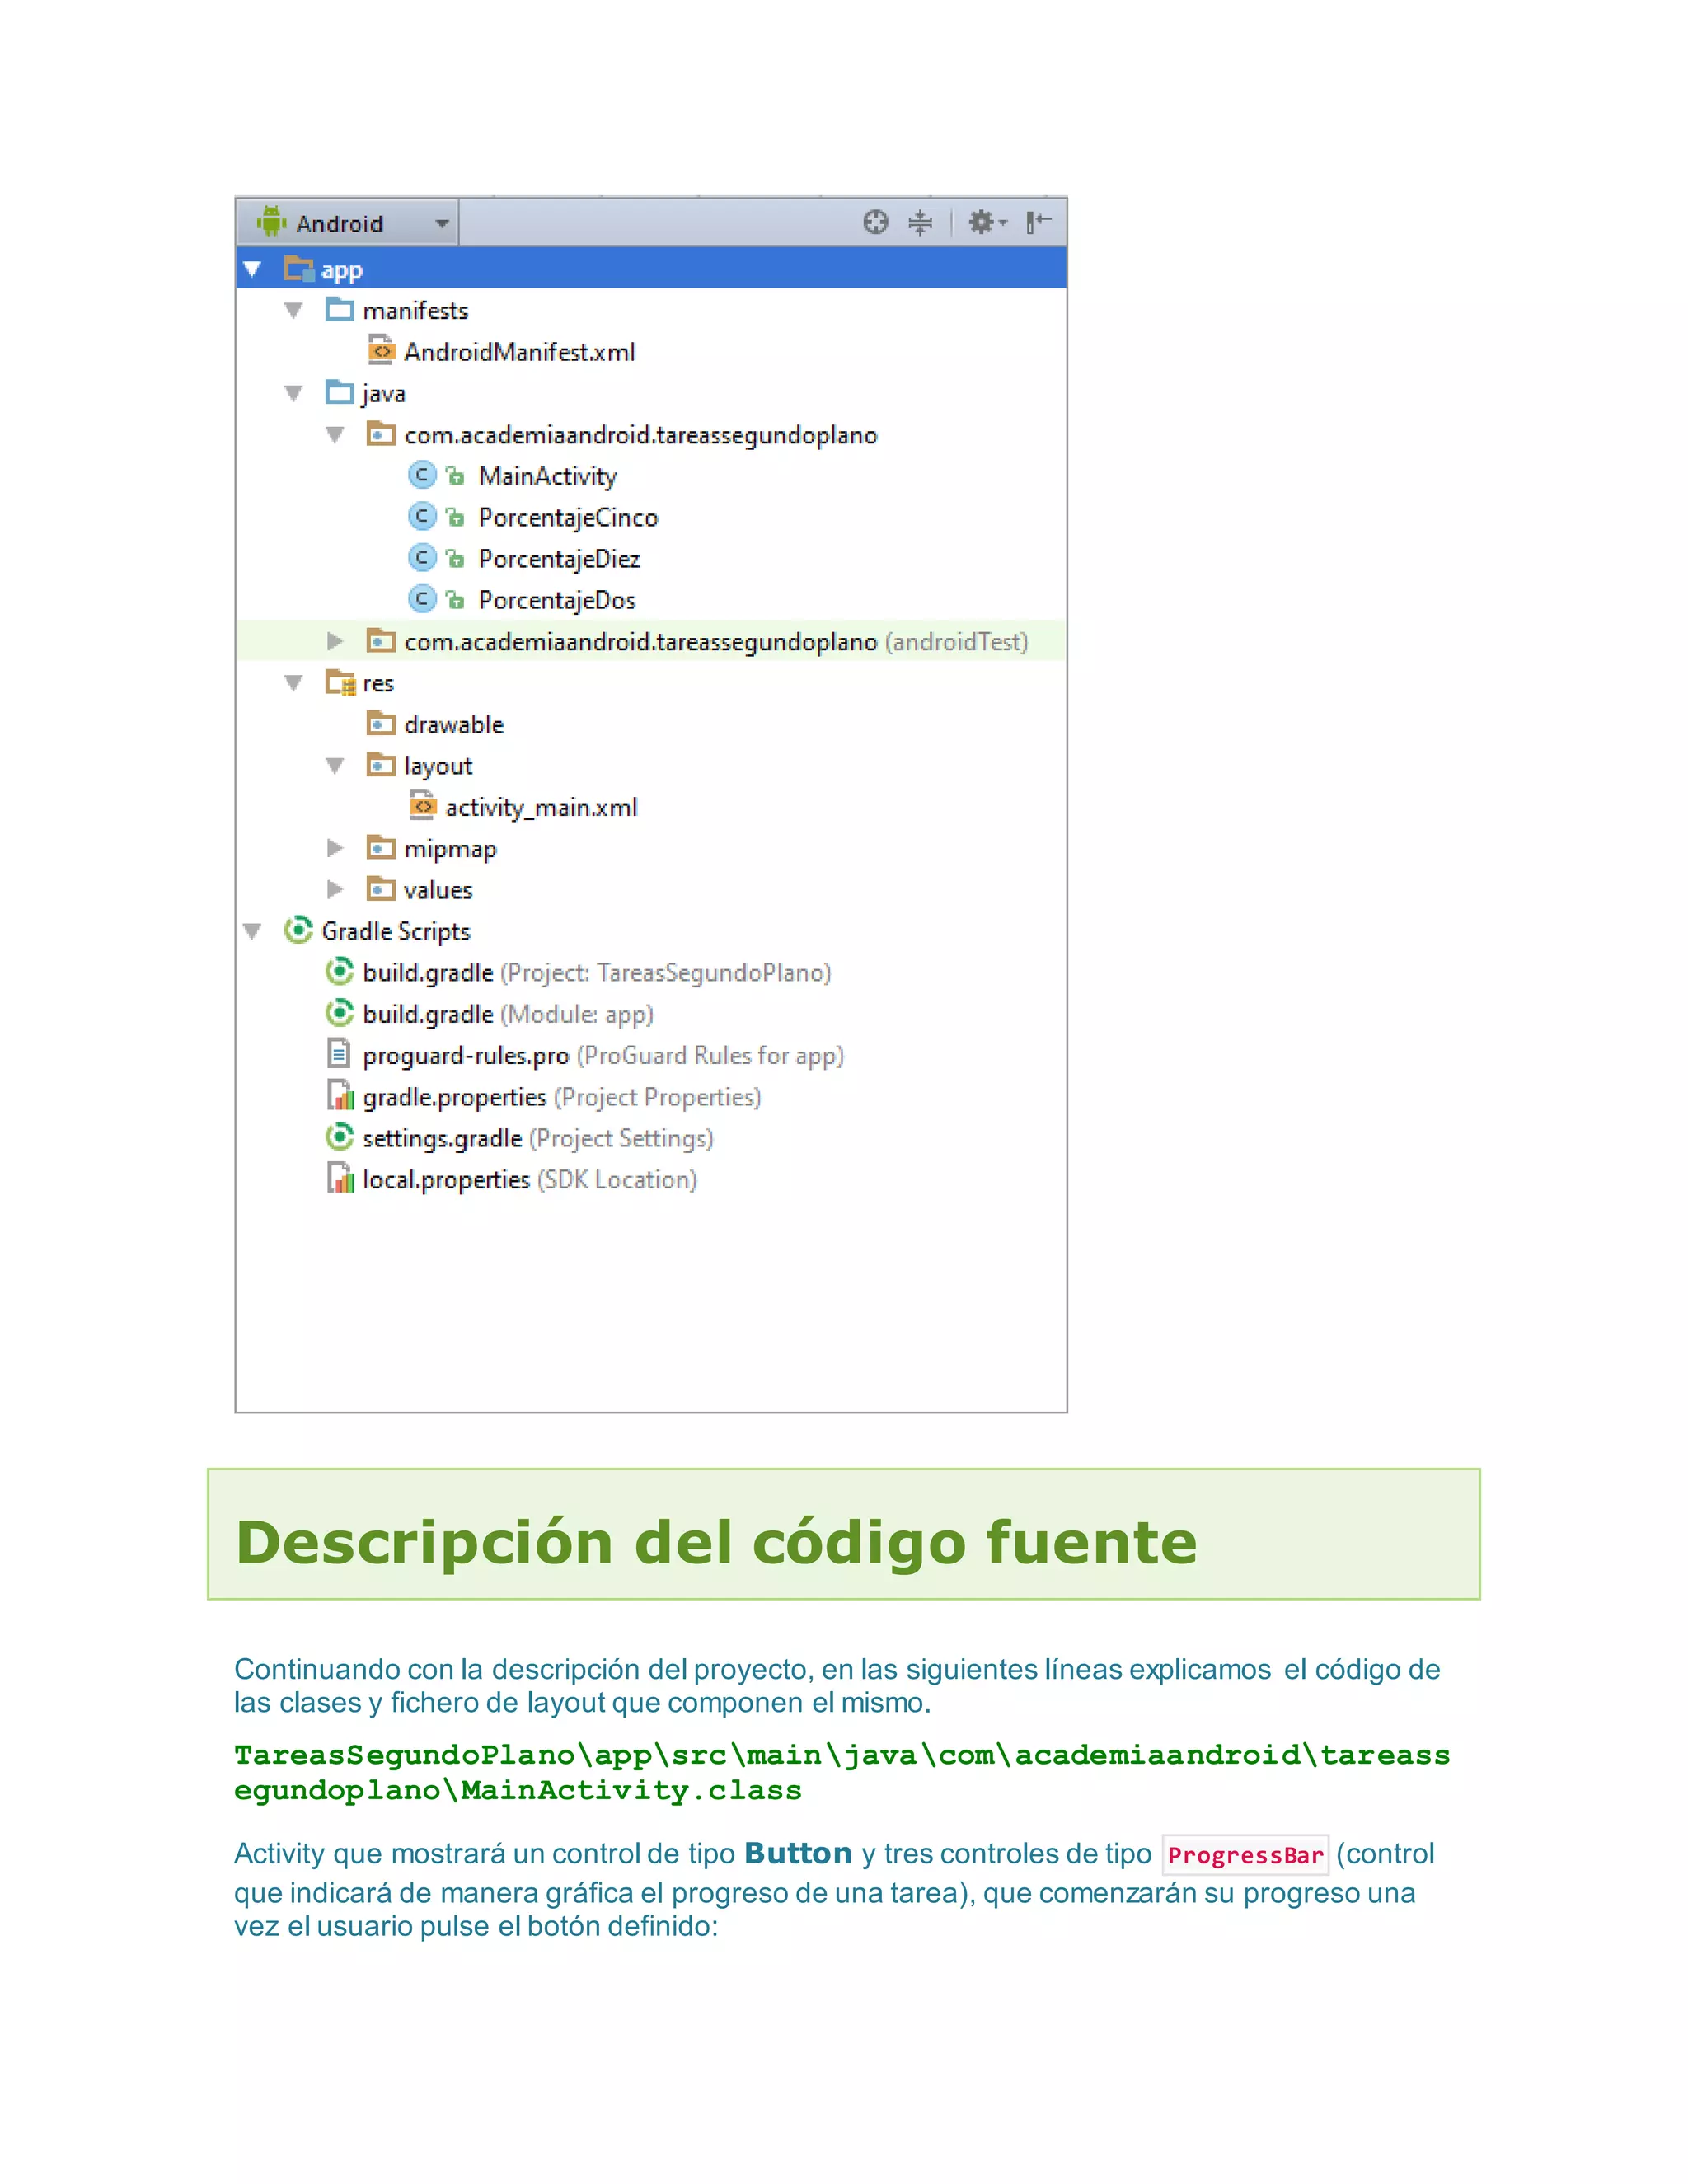Select build.gradle Module app entry
Viewport: 1688px width, 2184px height.
click(x=508, y=1014)
